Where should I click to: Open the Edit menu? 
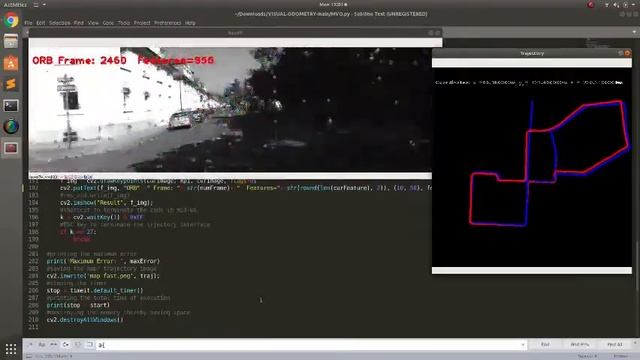point(40,23)
